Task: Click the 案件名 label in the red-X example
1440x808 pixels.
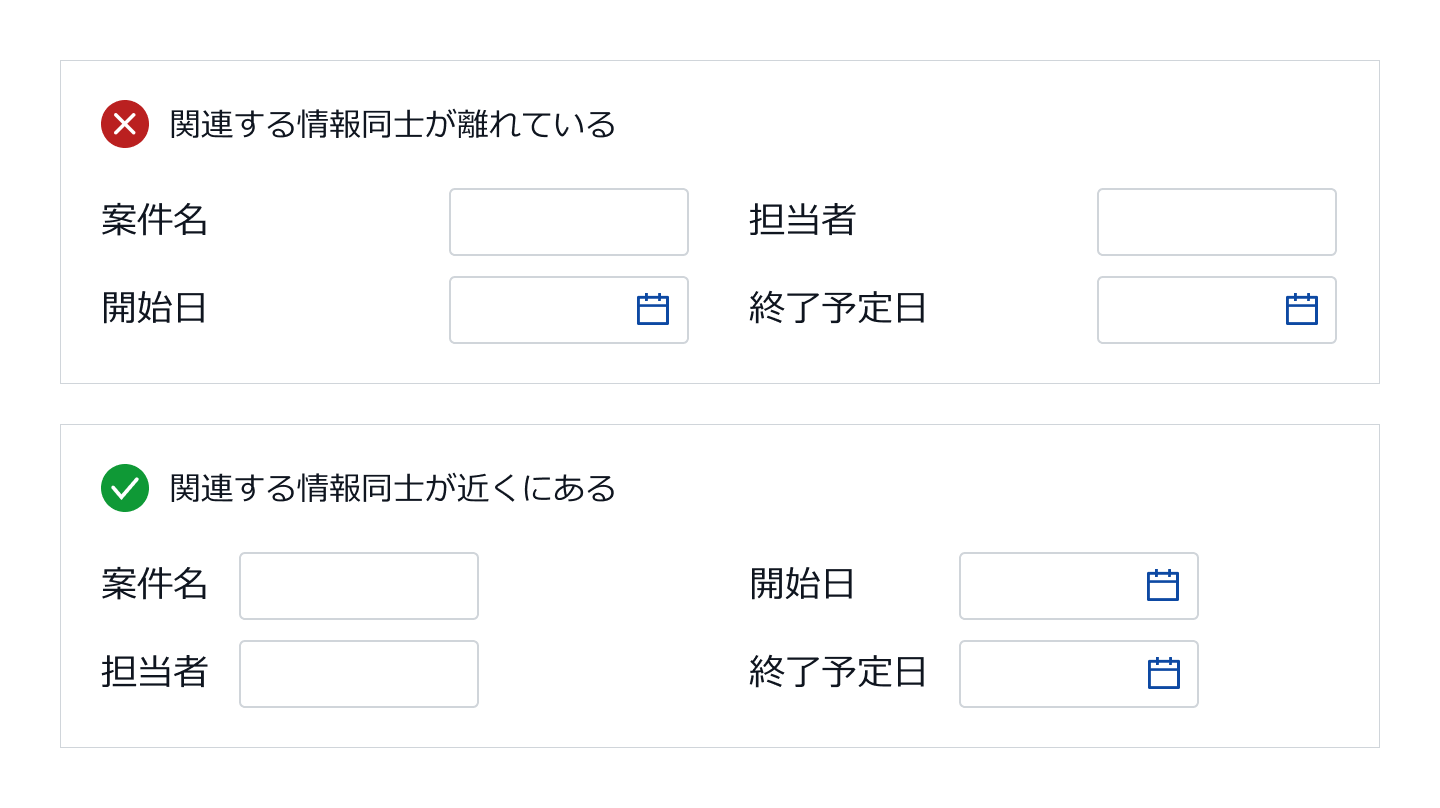Action: pos(154,220)
